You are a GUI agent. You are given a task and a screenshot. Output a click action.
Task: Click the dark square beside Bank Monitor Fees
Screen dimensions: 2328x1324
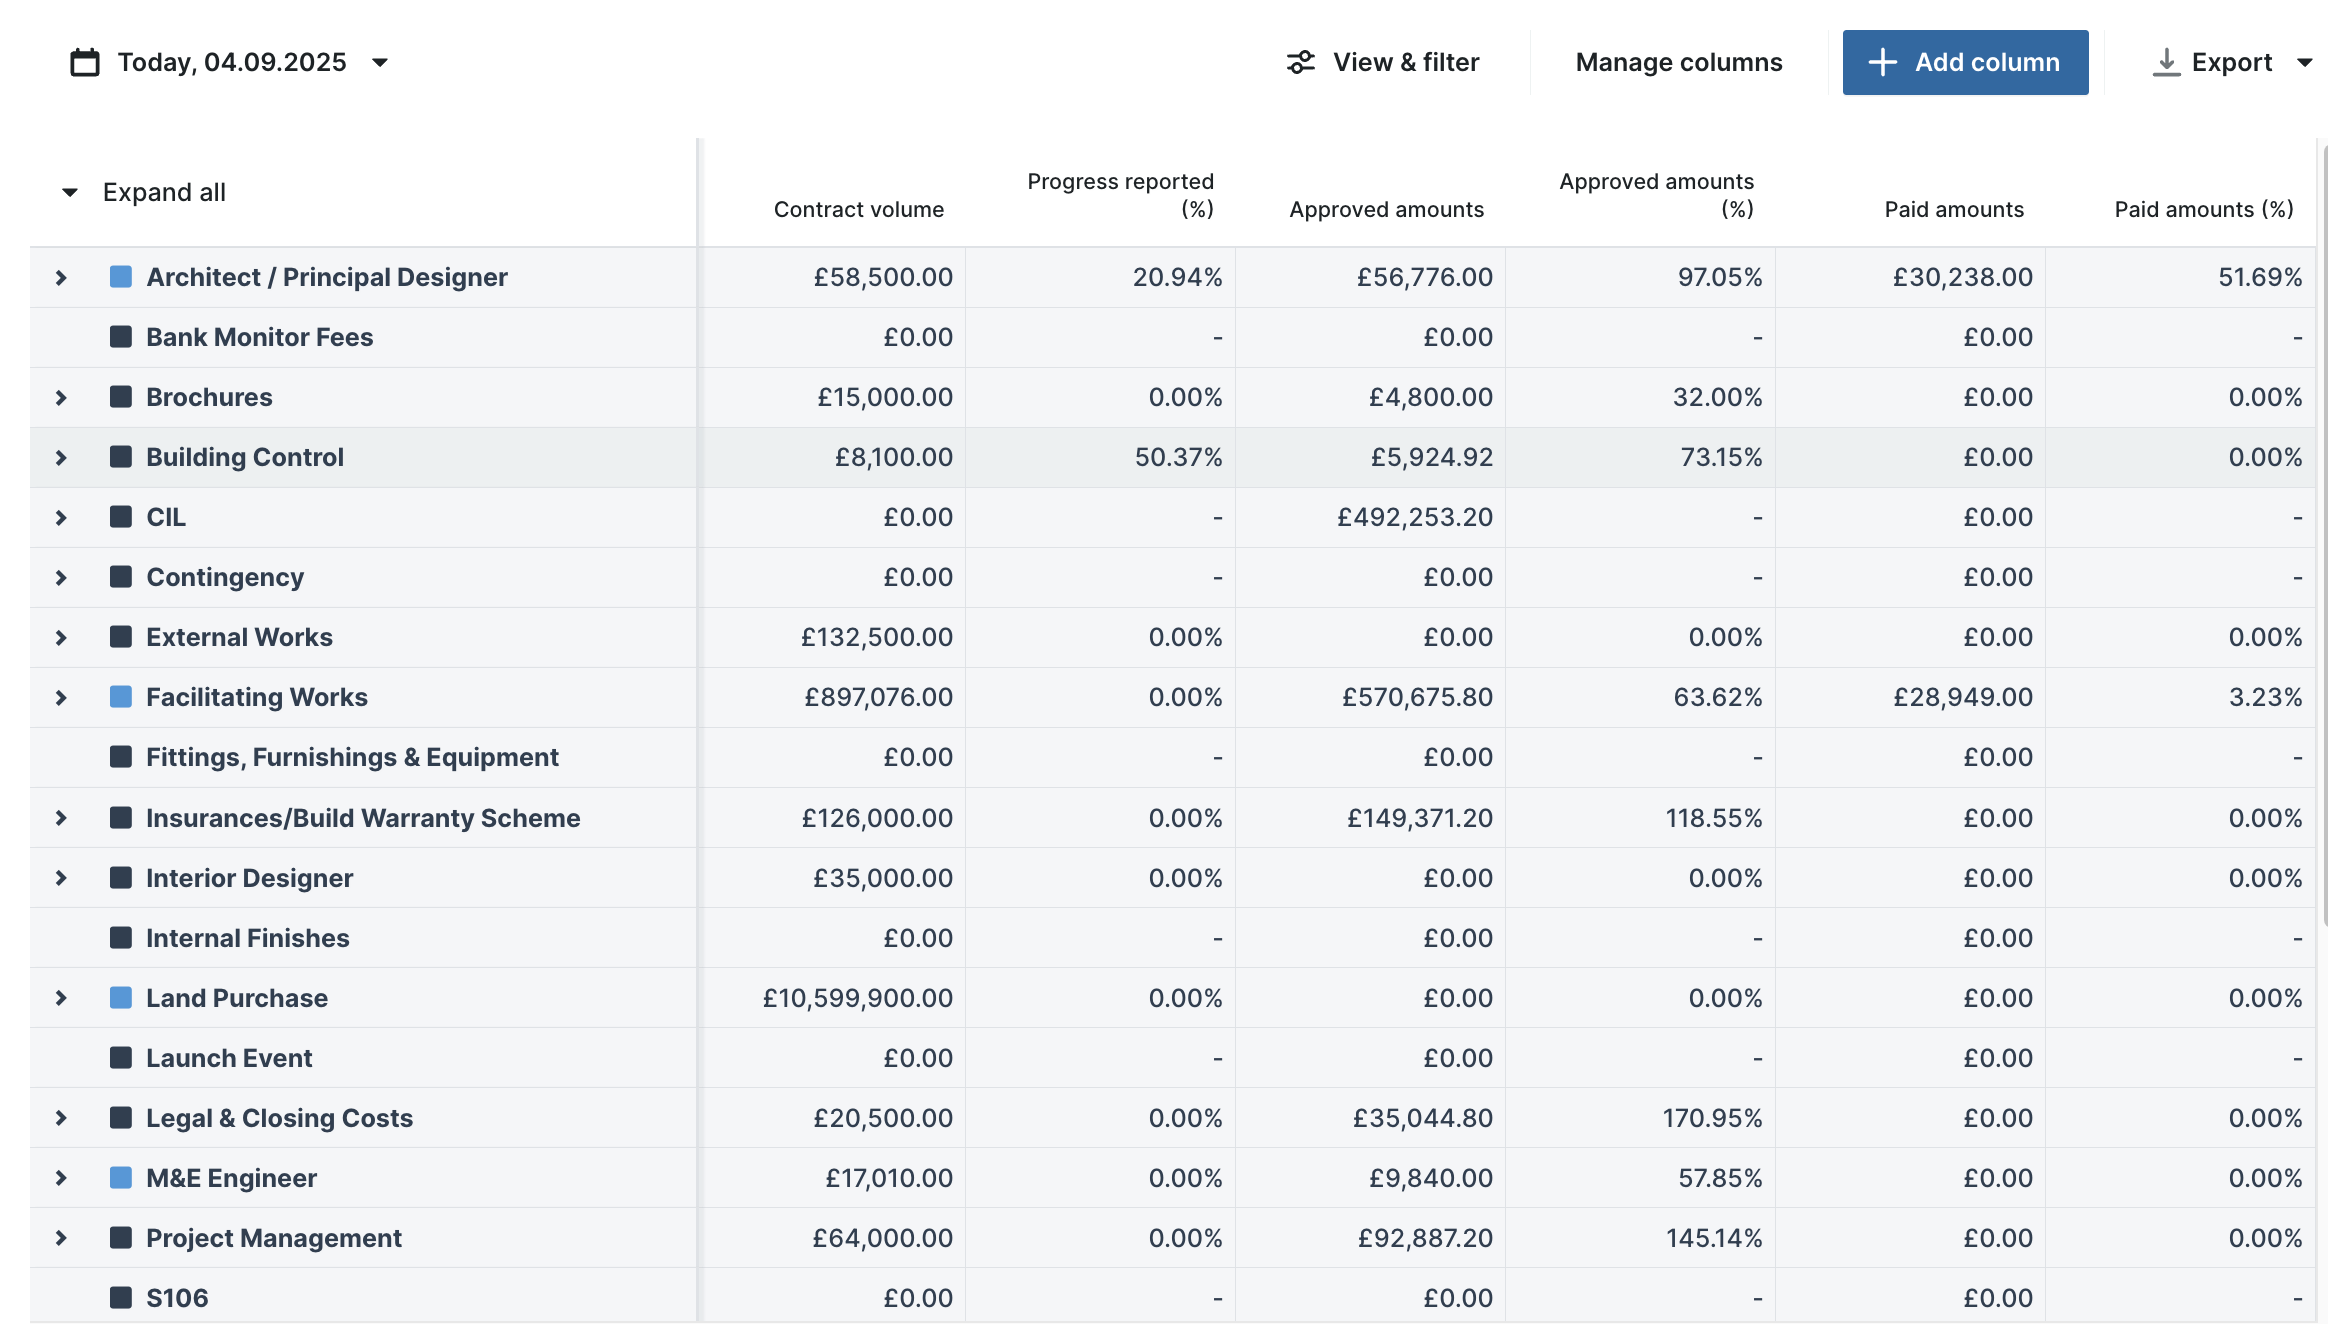point(121,337)
